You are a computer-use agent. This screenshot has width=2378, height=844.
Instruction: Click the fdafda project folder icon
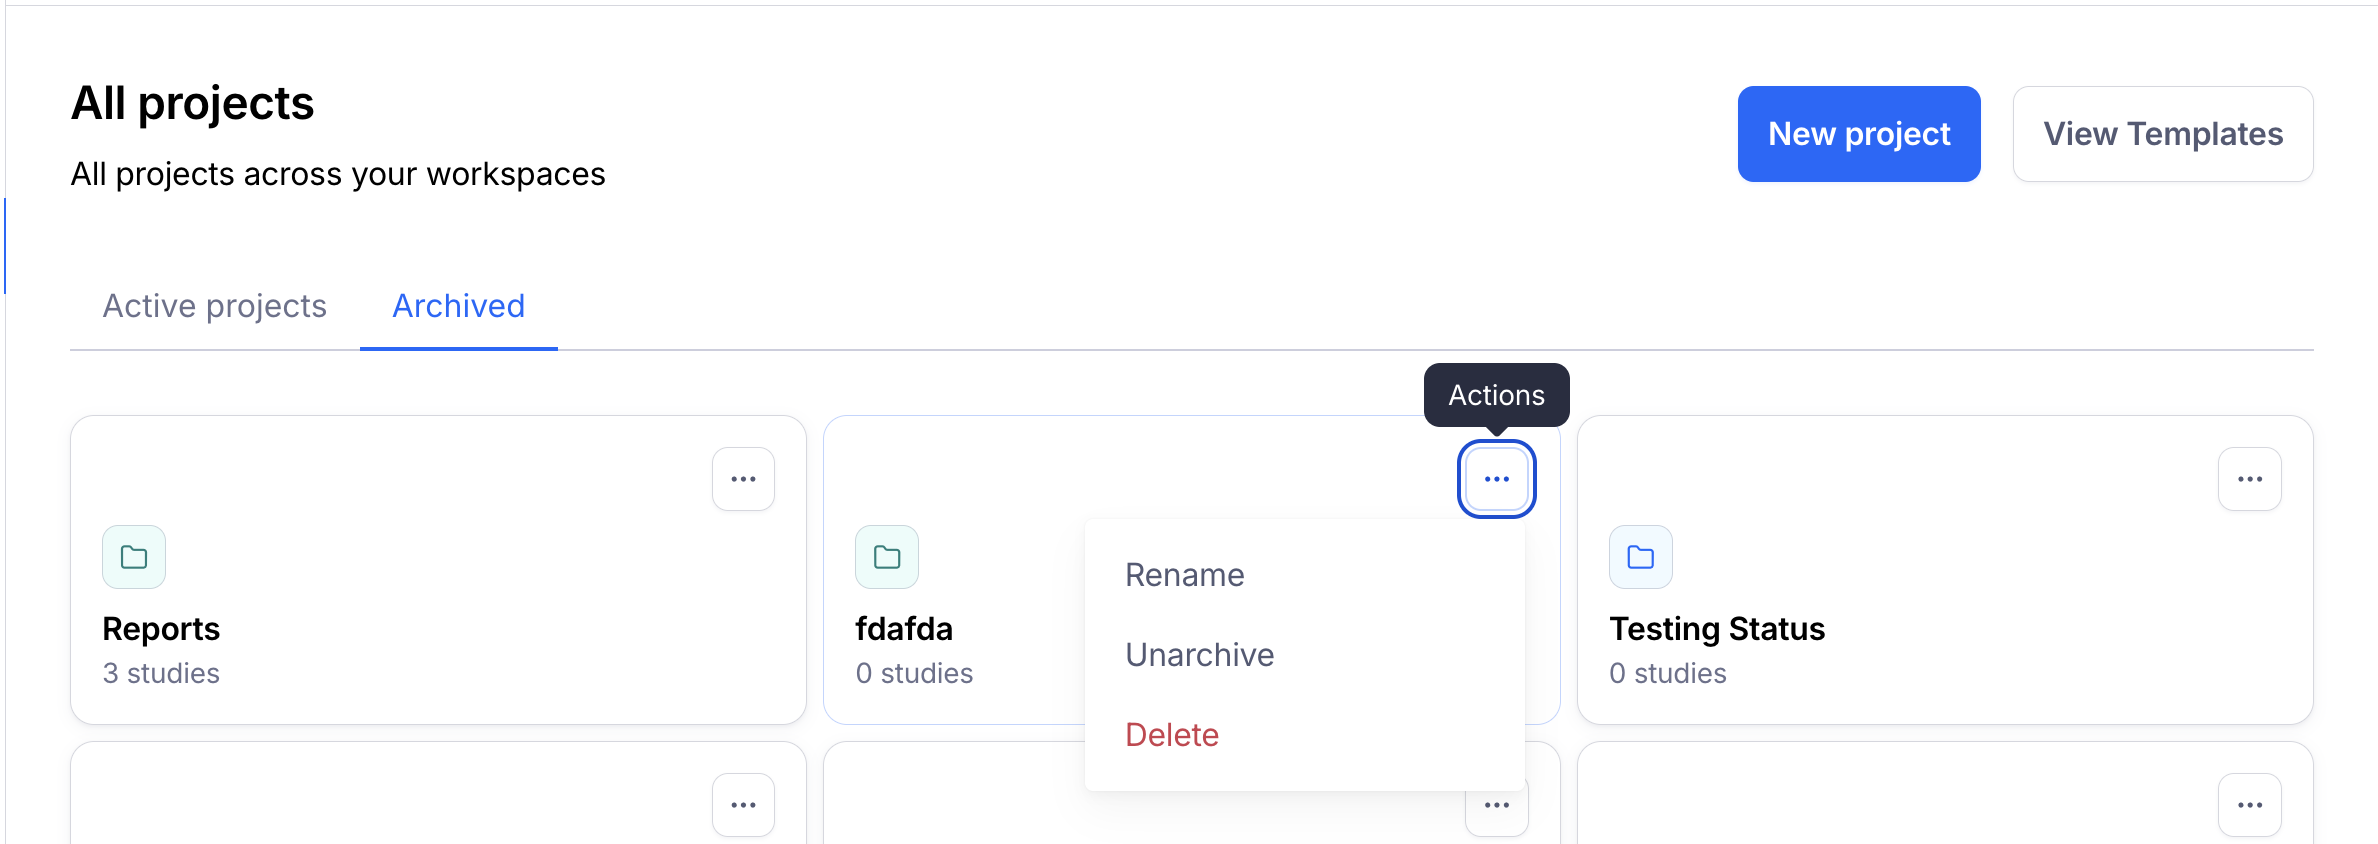(887, 557)
